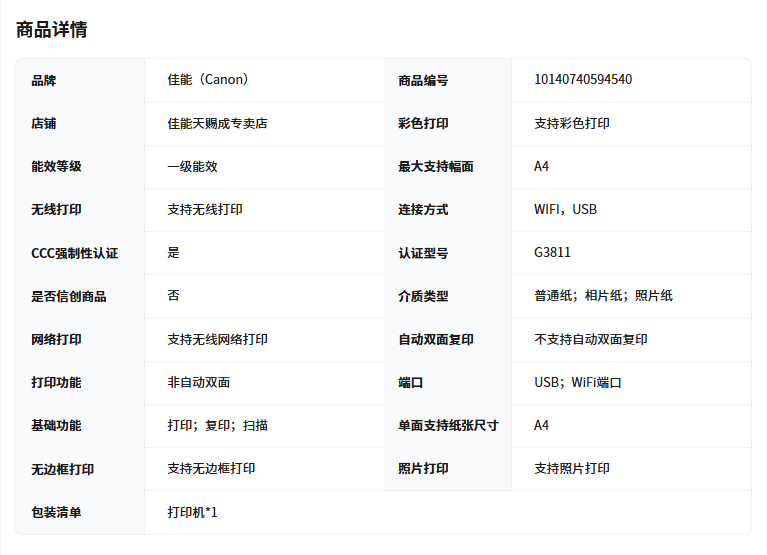Select the 不支持自动双面复印 value

[591, 339]
